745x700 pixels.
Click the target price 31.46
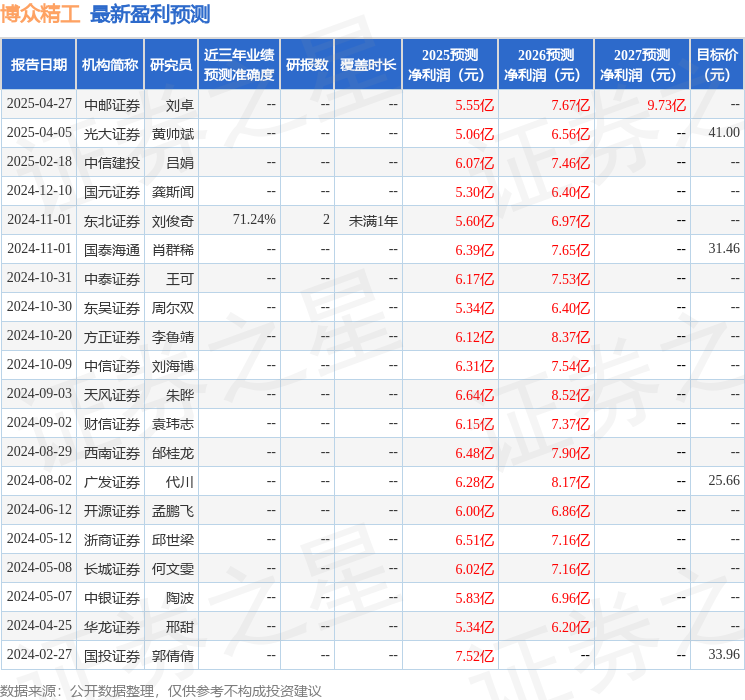click(x=724, y=249)
